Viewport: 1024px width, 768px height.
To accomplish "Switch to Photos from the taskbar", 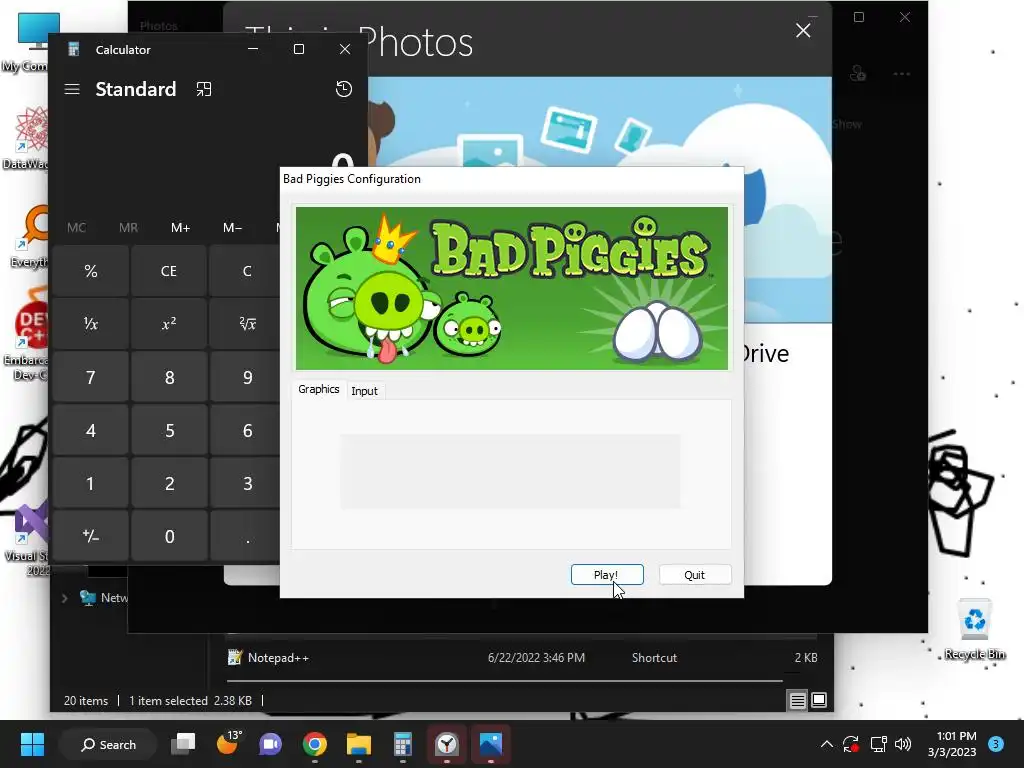I will click(491, 744).
